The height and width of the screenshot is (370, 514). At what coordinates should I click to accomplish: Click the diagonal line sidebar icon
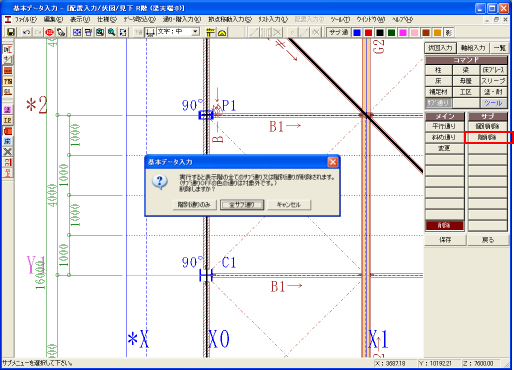tap(8, 60)
